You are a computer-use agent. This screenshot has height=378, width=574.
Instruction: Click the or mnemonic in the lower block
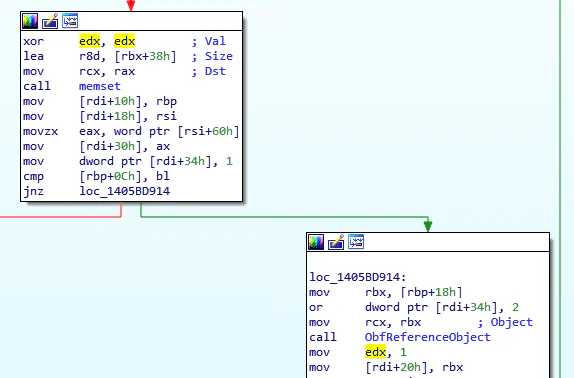316,307
